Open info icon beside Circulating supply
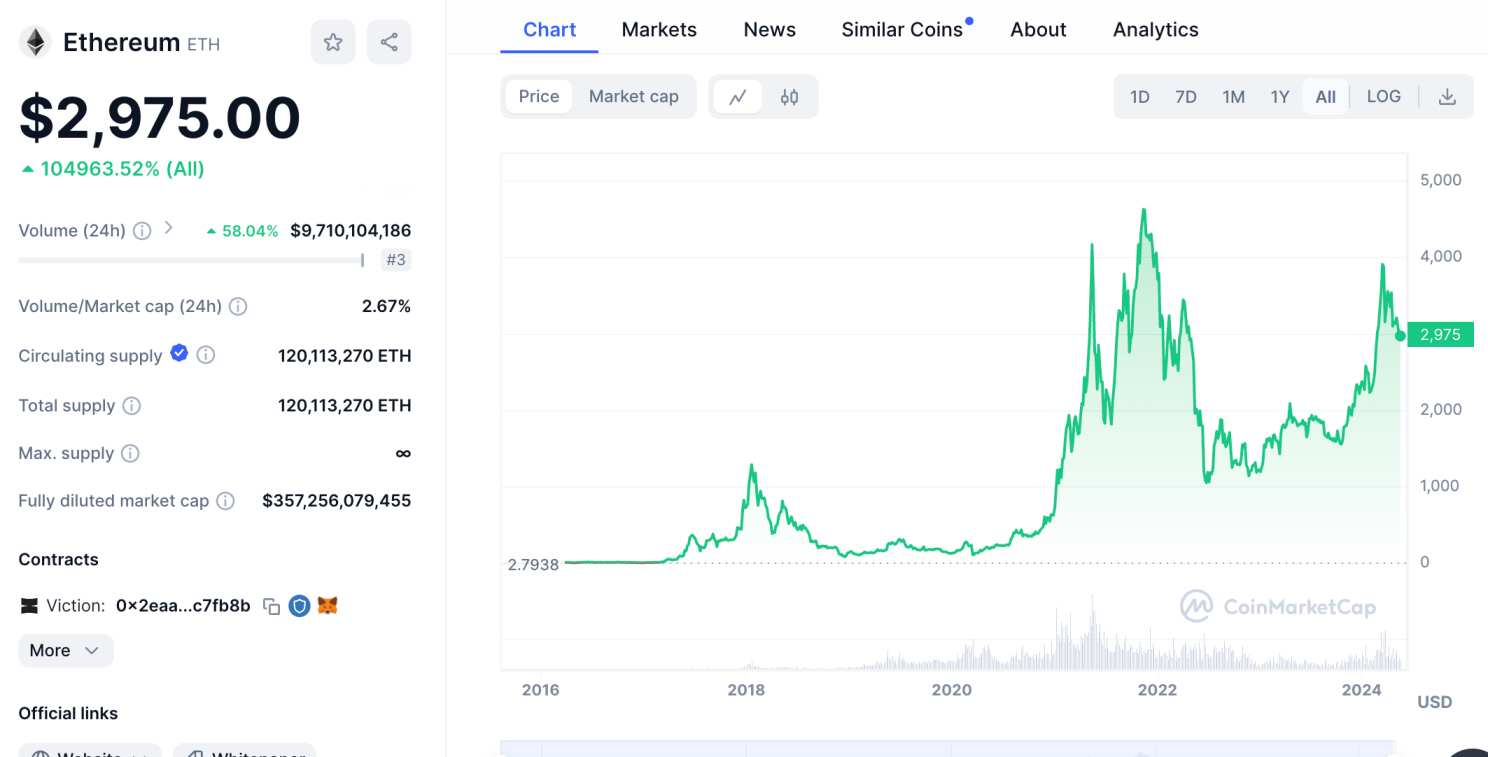The image size is (1488, 757). (x=205, y=355)
